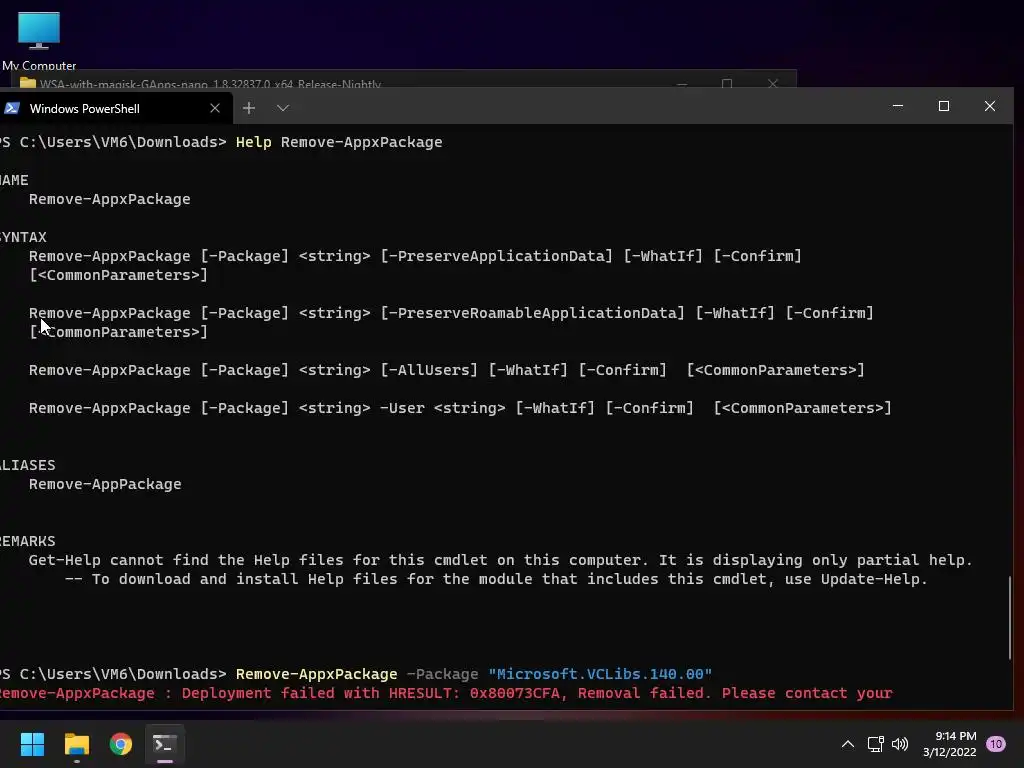The width and height of the screenshot is (1024, 768).
Task: Click the "ALIASES" section heading
Action: pyautogui.click(x=27, y=466)
